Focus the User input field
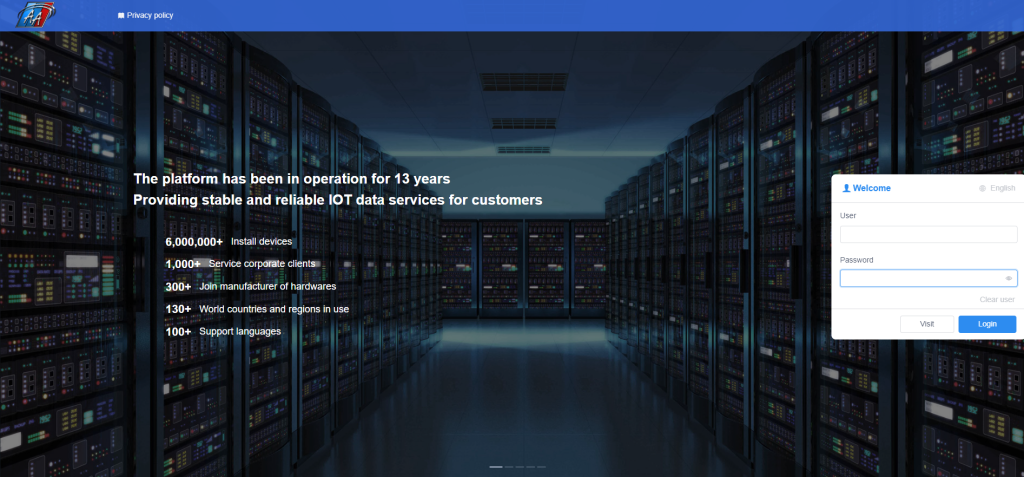Image resolution: width=1024 pixels, height=477 pixels. (928, 234)
